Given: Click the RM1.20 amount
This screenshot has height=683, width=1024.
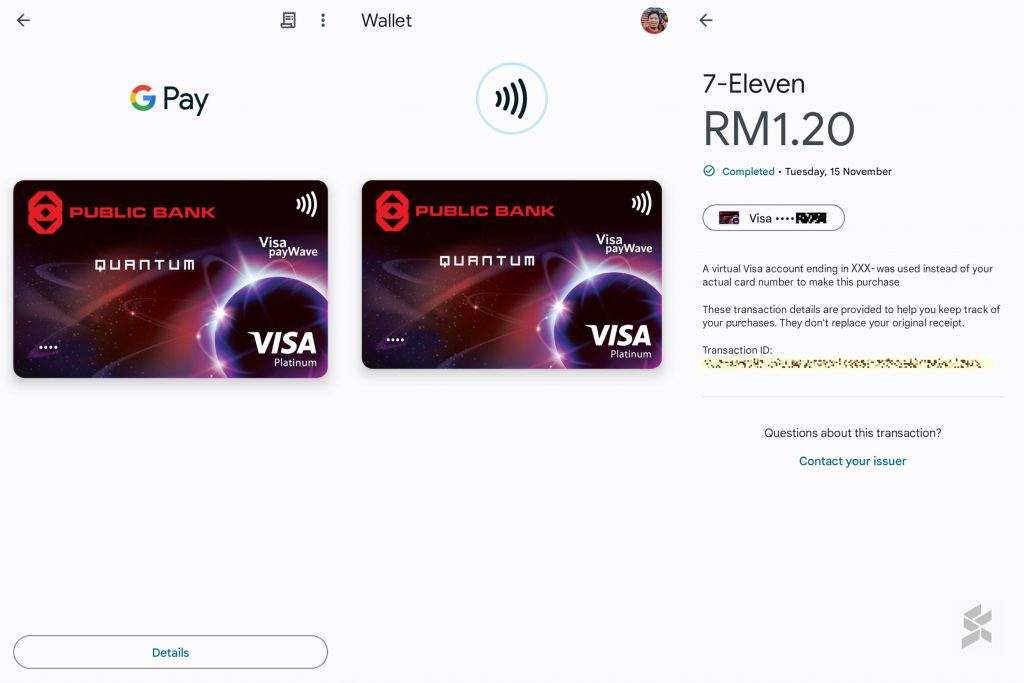Looking at the screenshot, I should (x=778, y=129).
